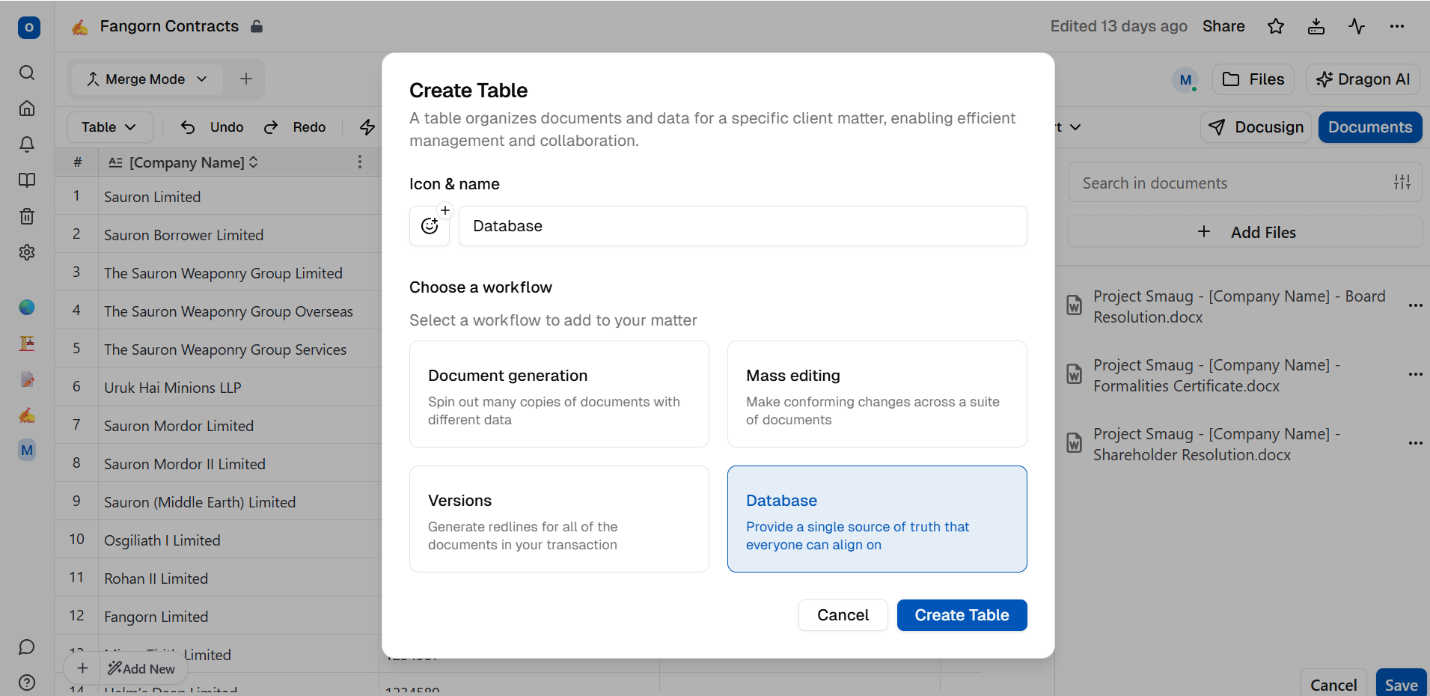This screenshot has height=696, width=1430.
Task: Open the Shareholder Resolution.docx document
Action: pos(1217,444)
